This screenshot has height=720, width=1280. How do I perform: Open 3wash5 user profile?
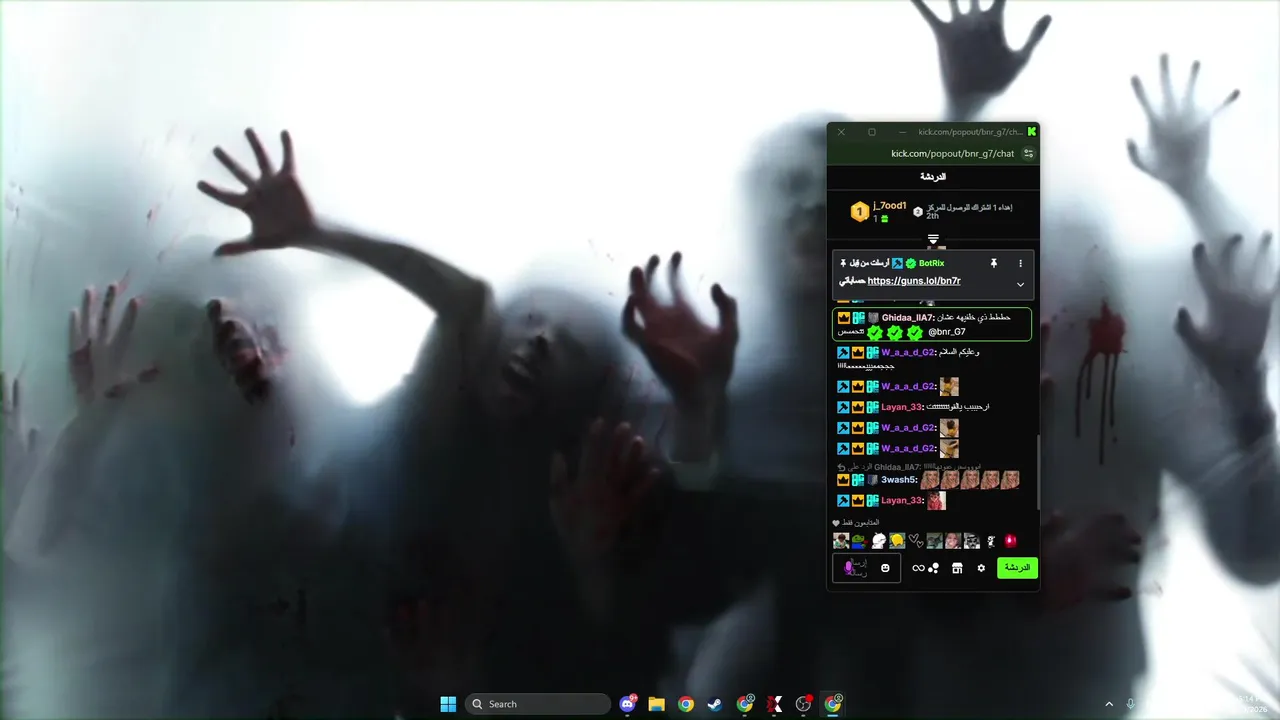click(899, 480)
